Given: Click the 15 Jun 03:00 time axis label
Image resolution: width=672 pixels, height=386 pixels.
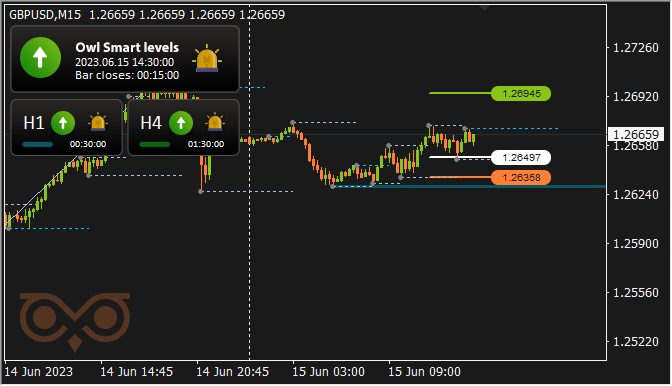Looking at the screenshot, I should [329, 371].
